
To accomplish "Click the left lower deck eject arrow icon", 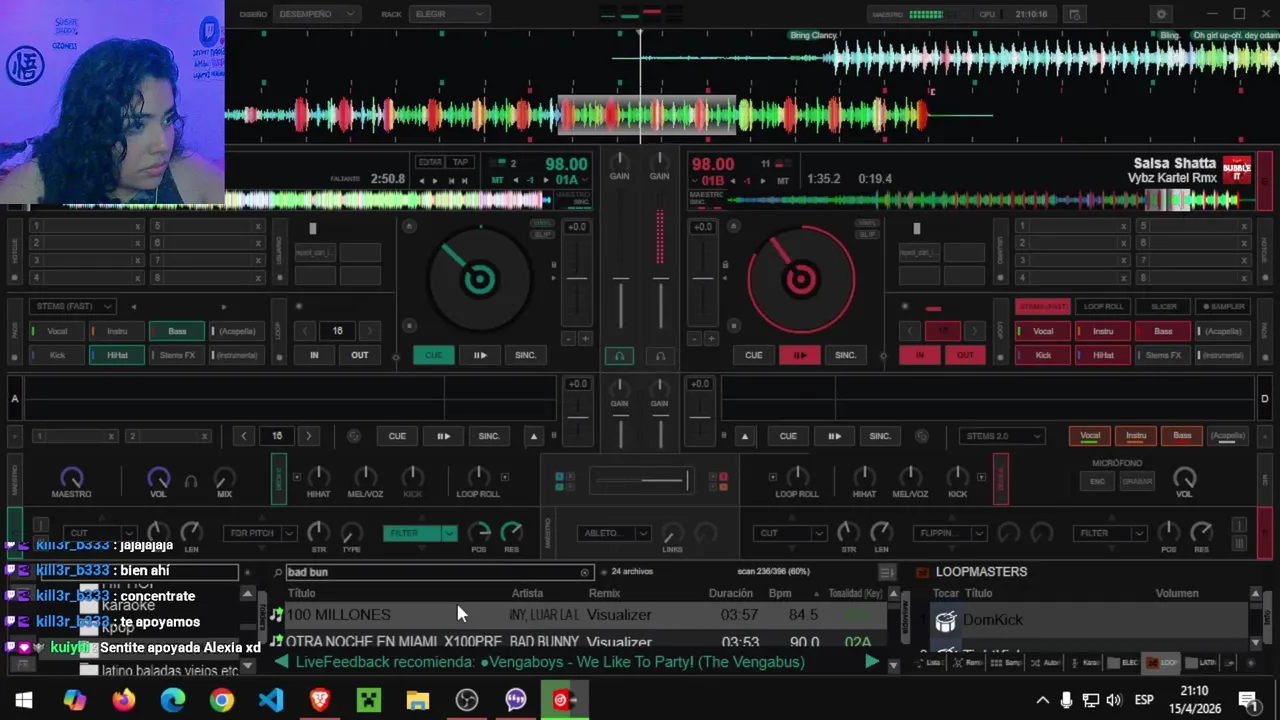I will point(533,436).
